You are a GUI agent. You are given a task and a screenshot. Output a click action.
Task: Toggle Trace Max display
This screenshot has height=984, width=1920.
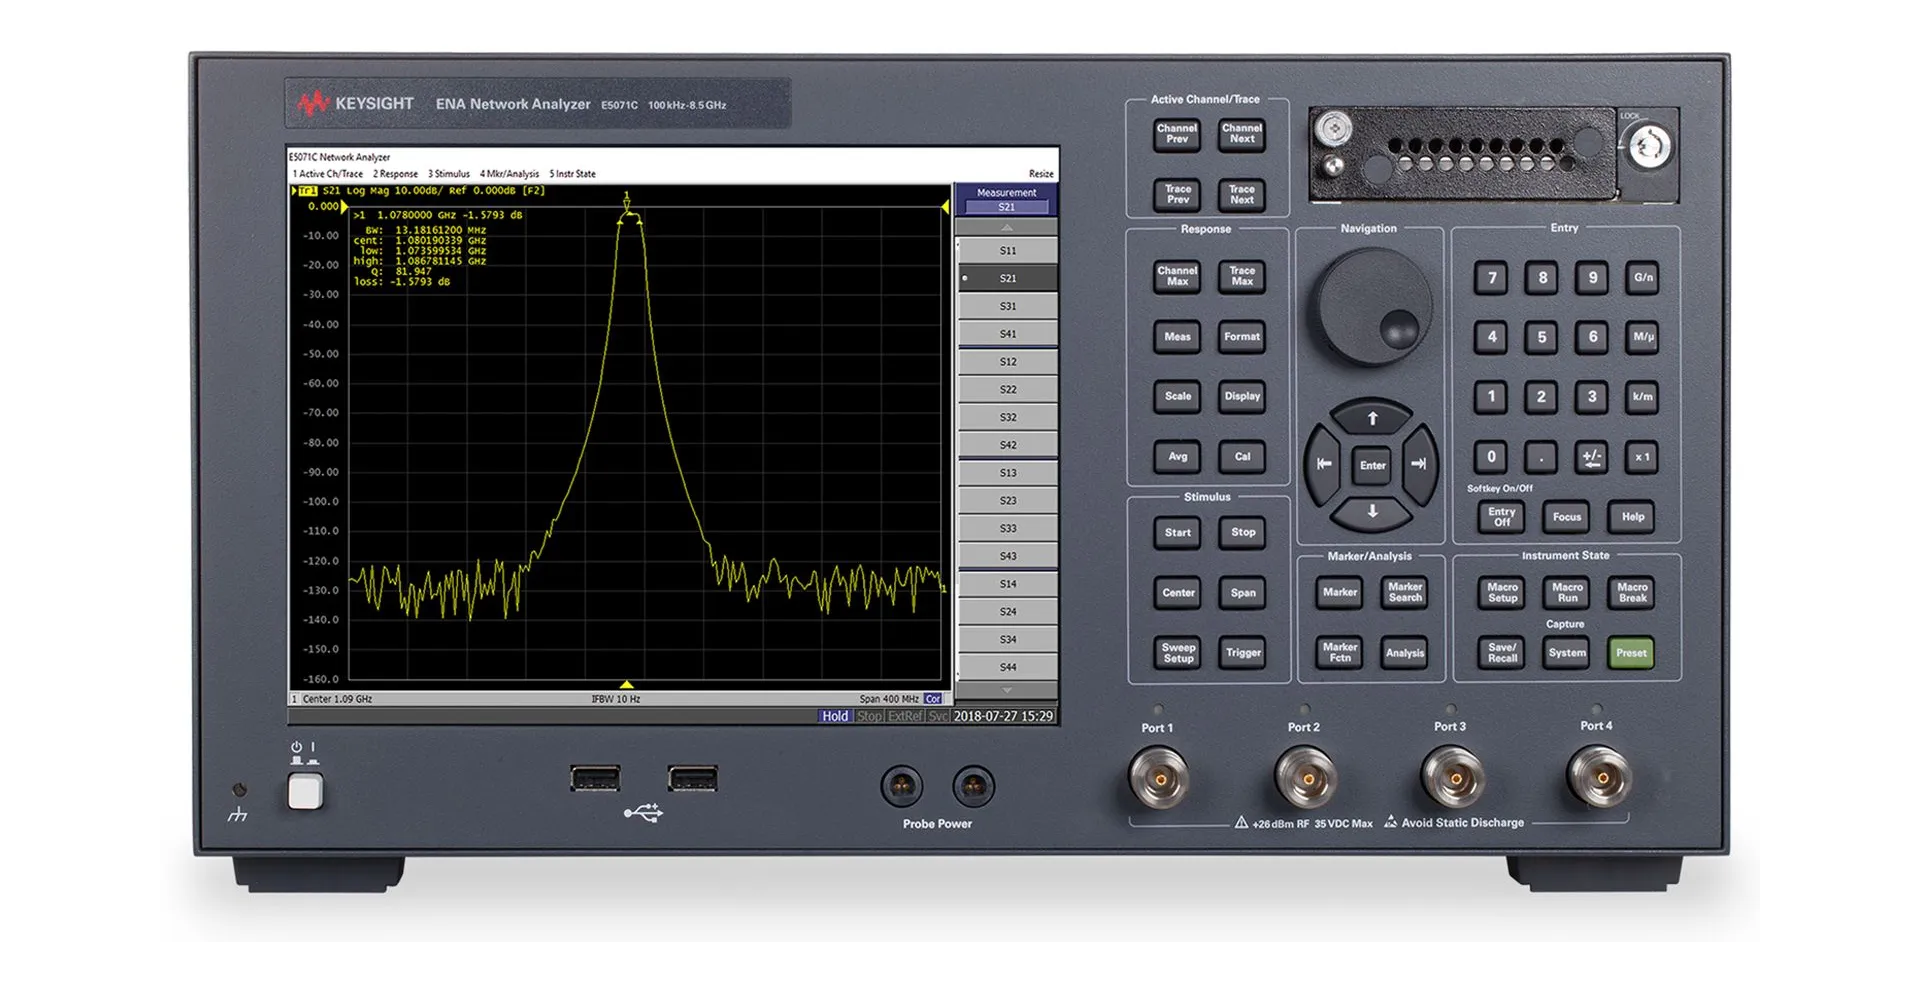(x=1241, y=276)
